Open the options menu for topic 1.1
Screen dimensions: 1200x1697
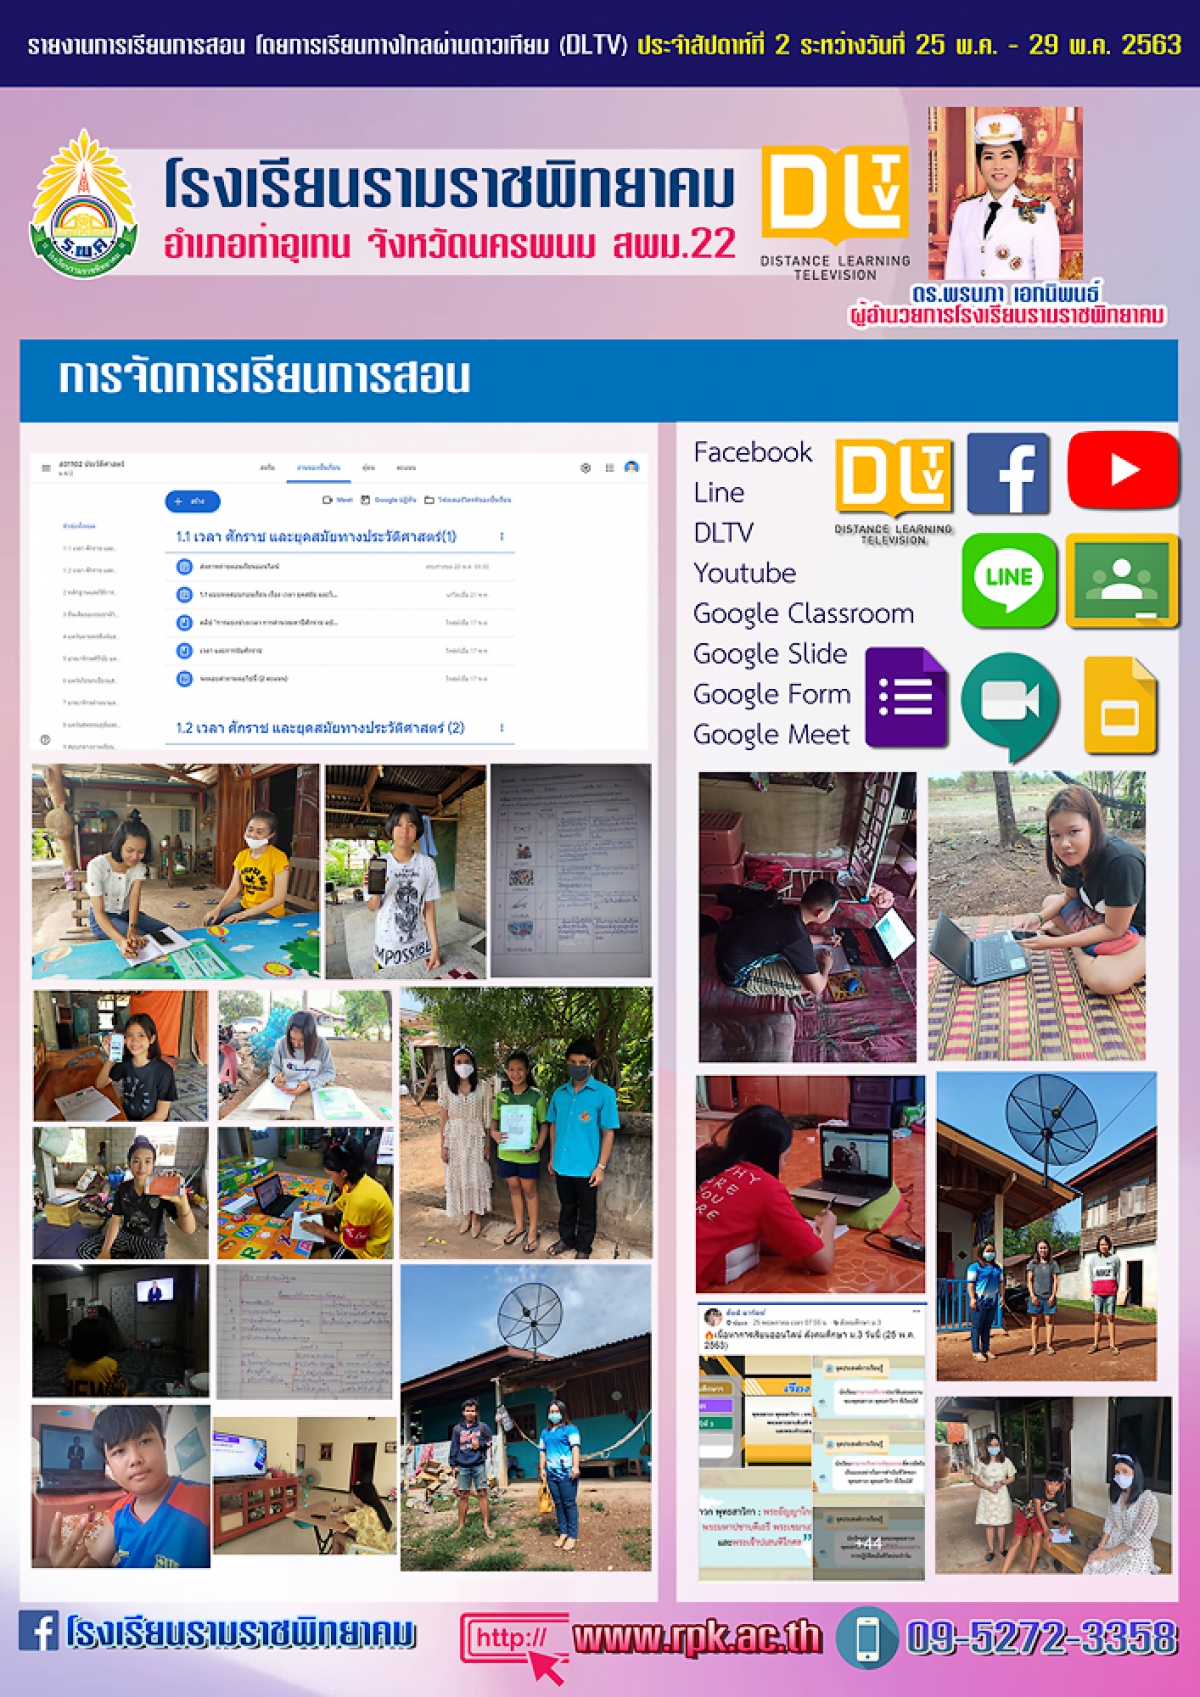[501, 537]
